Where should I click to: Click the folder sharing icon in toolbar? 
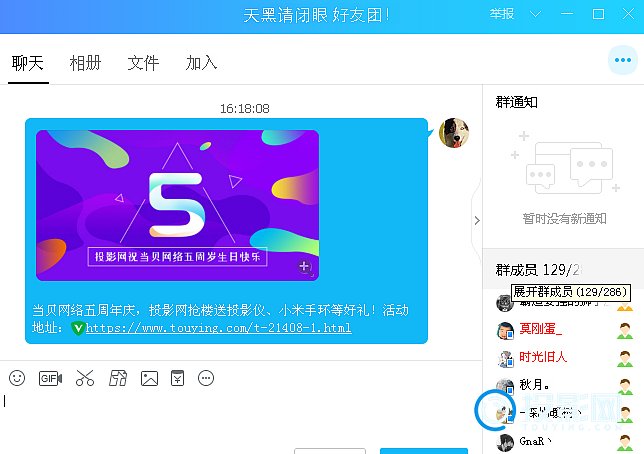[x=117, y=378]
